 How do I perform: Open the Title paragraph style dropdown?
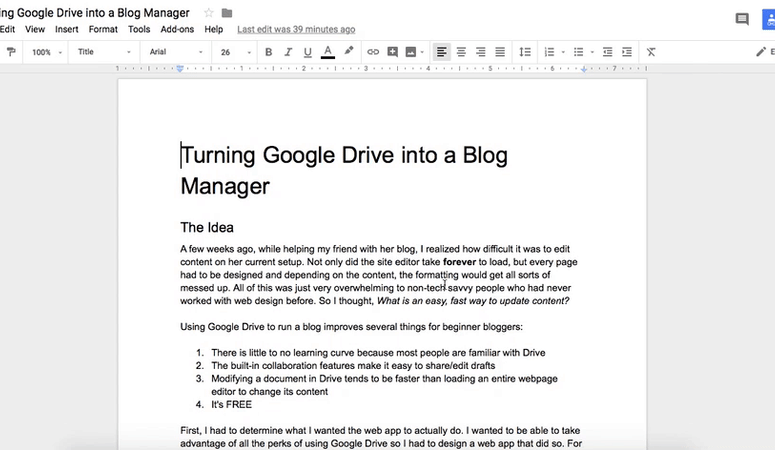coord(104,52)
